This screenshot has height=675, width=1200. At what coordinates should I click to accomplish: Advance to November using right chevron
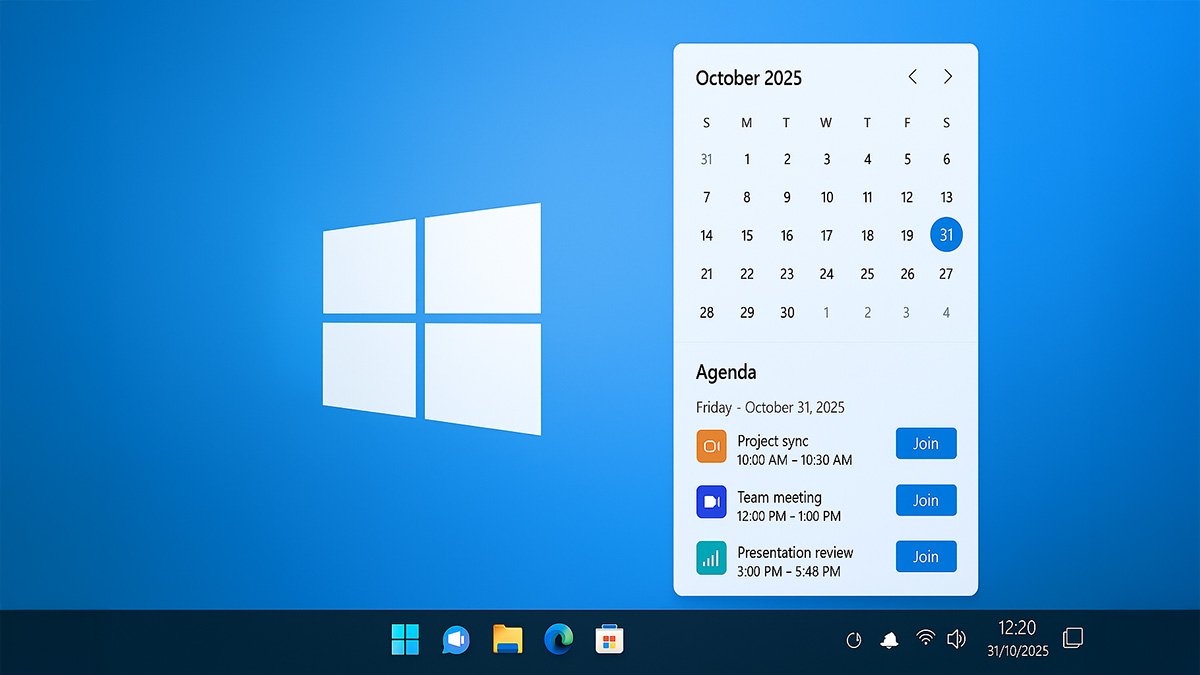point(947,76)
